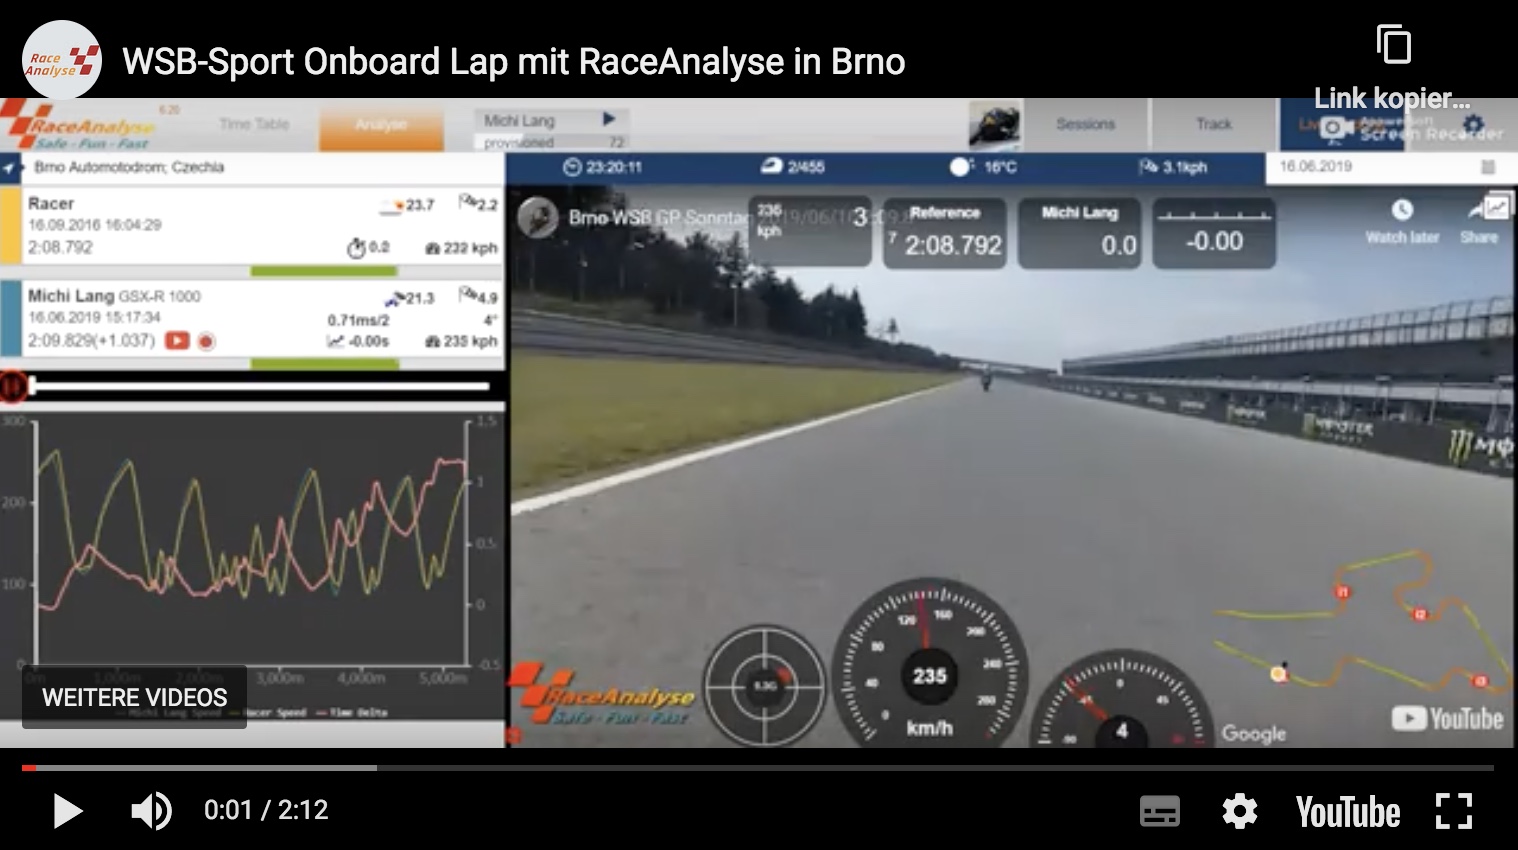Screen dimensions: 1518x850
Task: Enter fullscreen mode
Action: click(x=1453, y=811)
